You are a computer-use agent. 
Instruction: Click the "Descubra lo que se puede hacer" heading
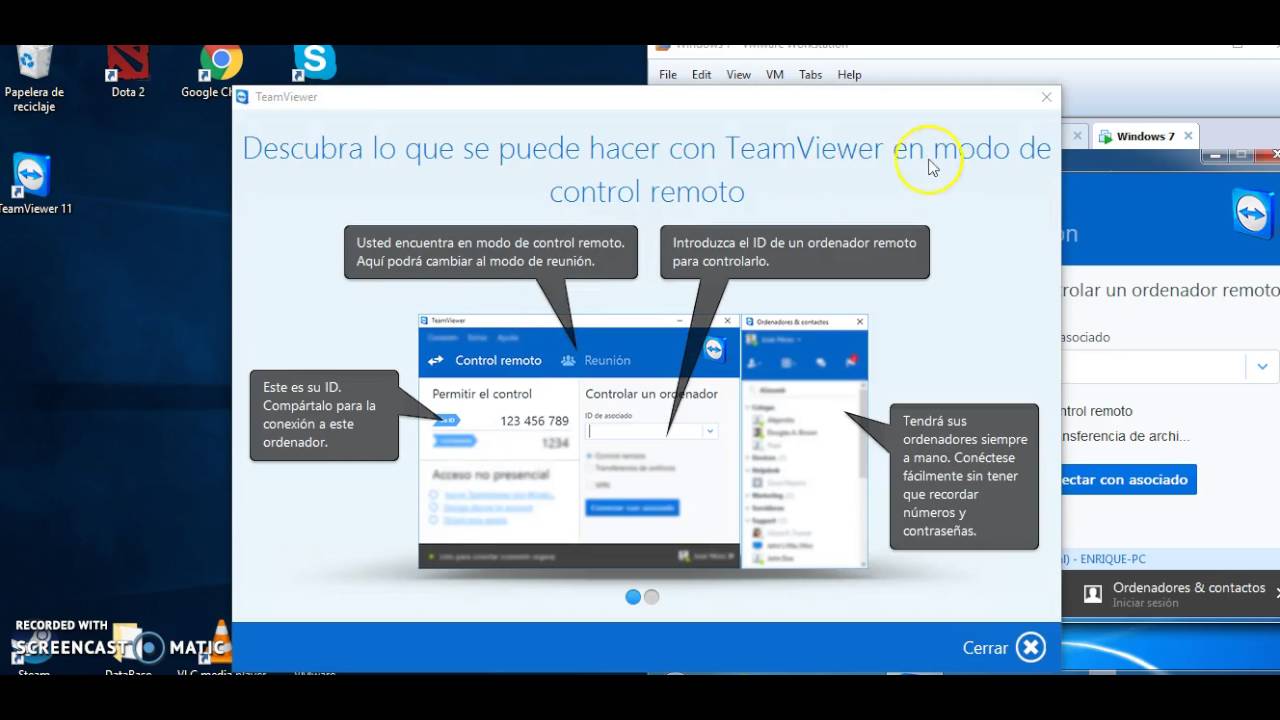click(646, 169)
